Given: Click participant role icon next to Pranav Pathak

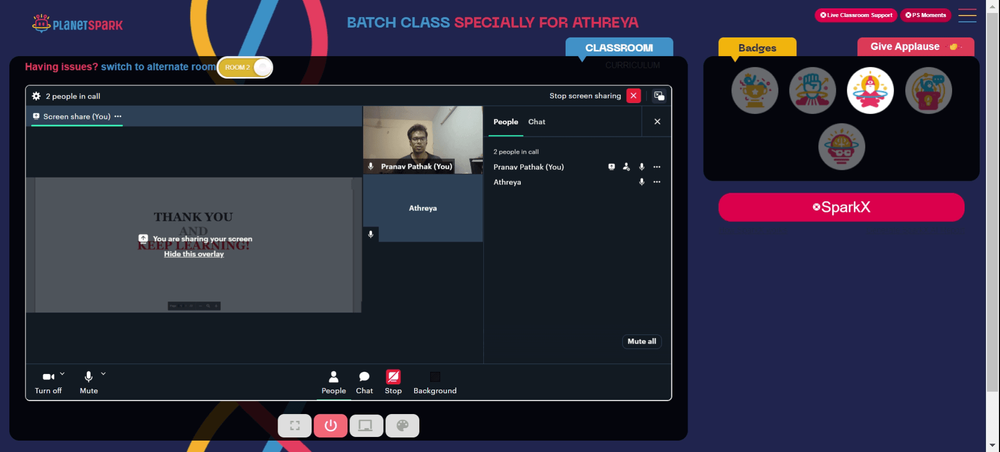Looking at the screenshot, I should [x=626, y=167].
